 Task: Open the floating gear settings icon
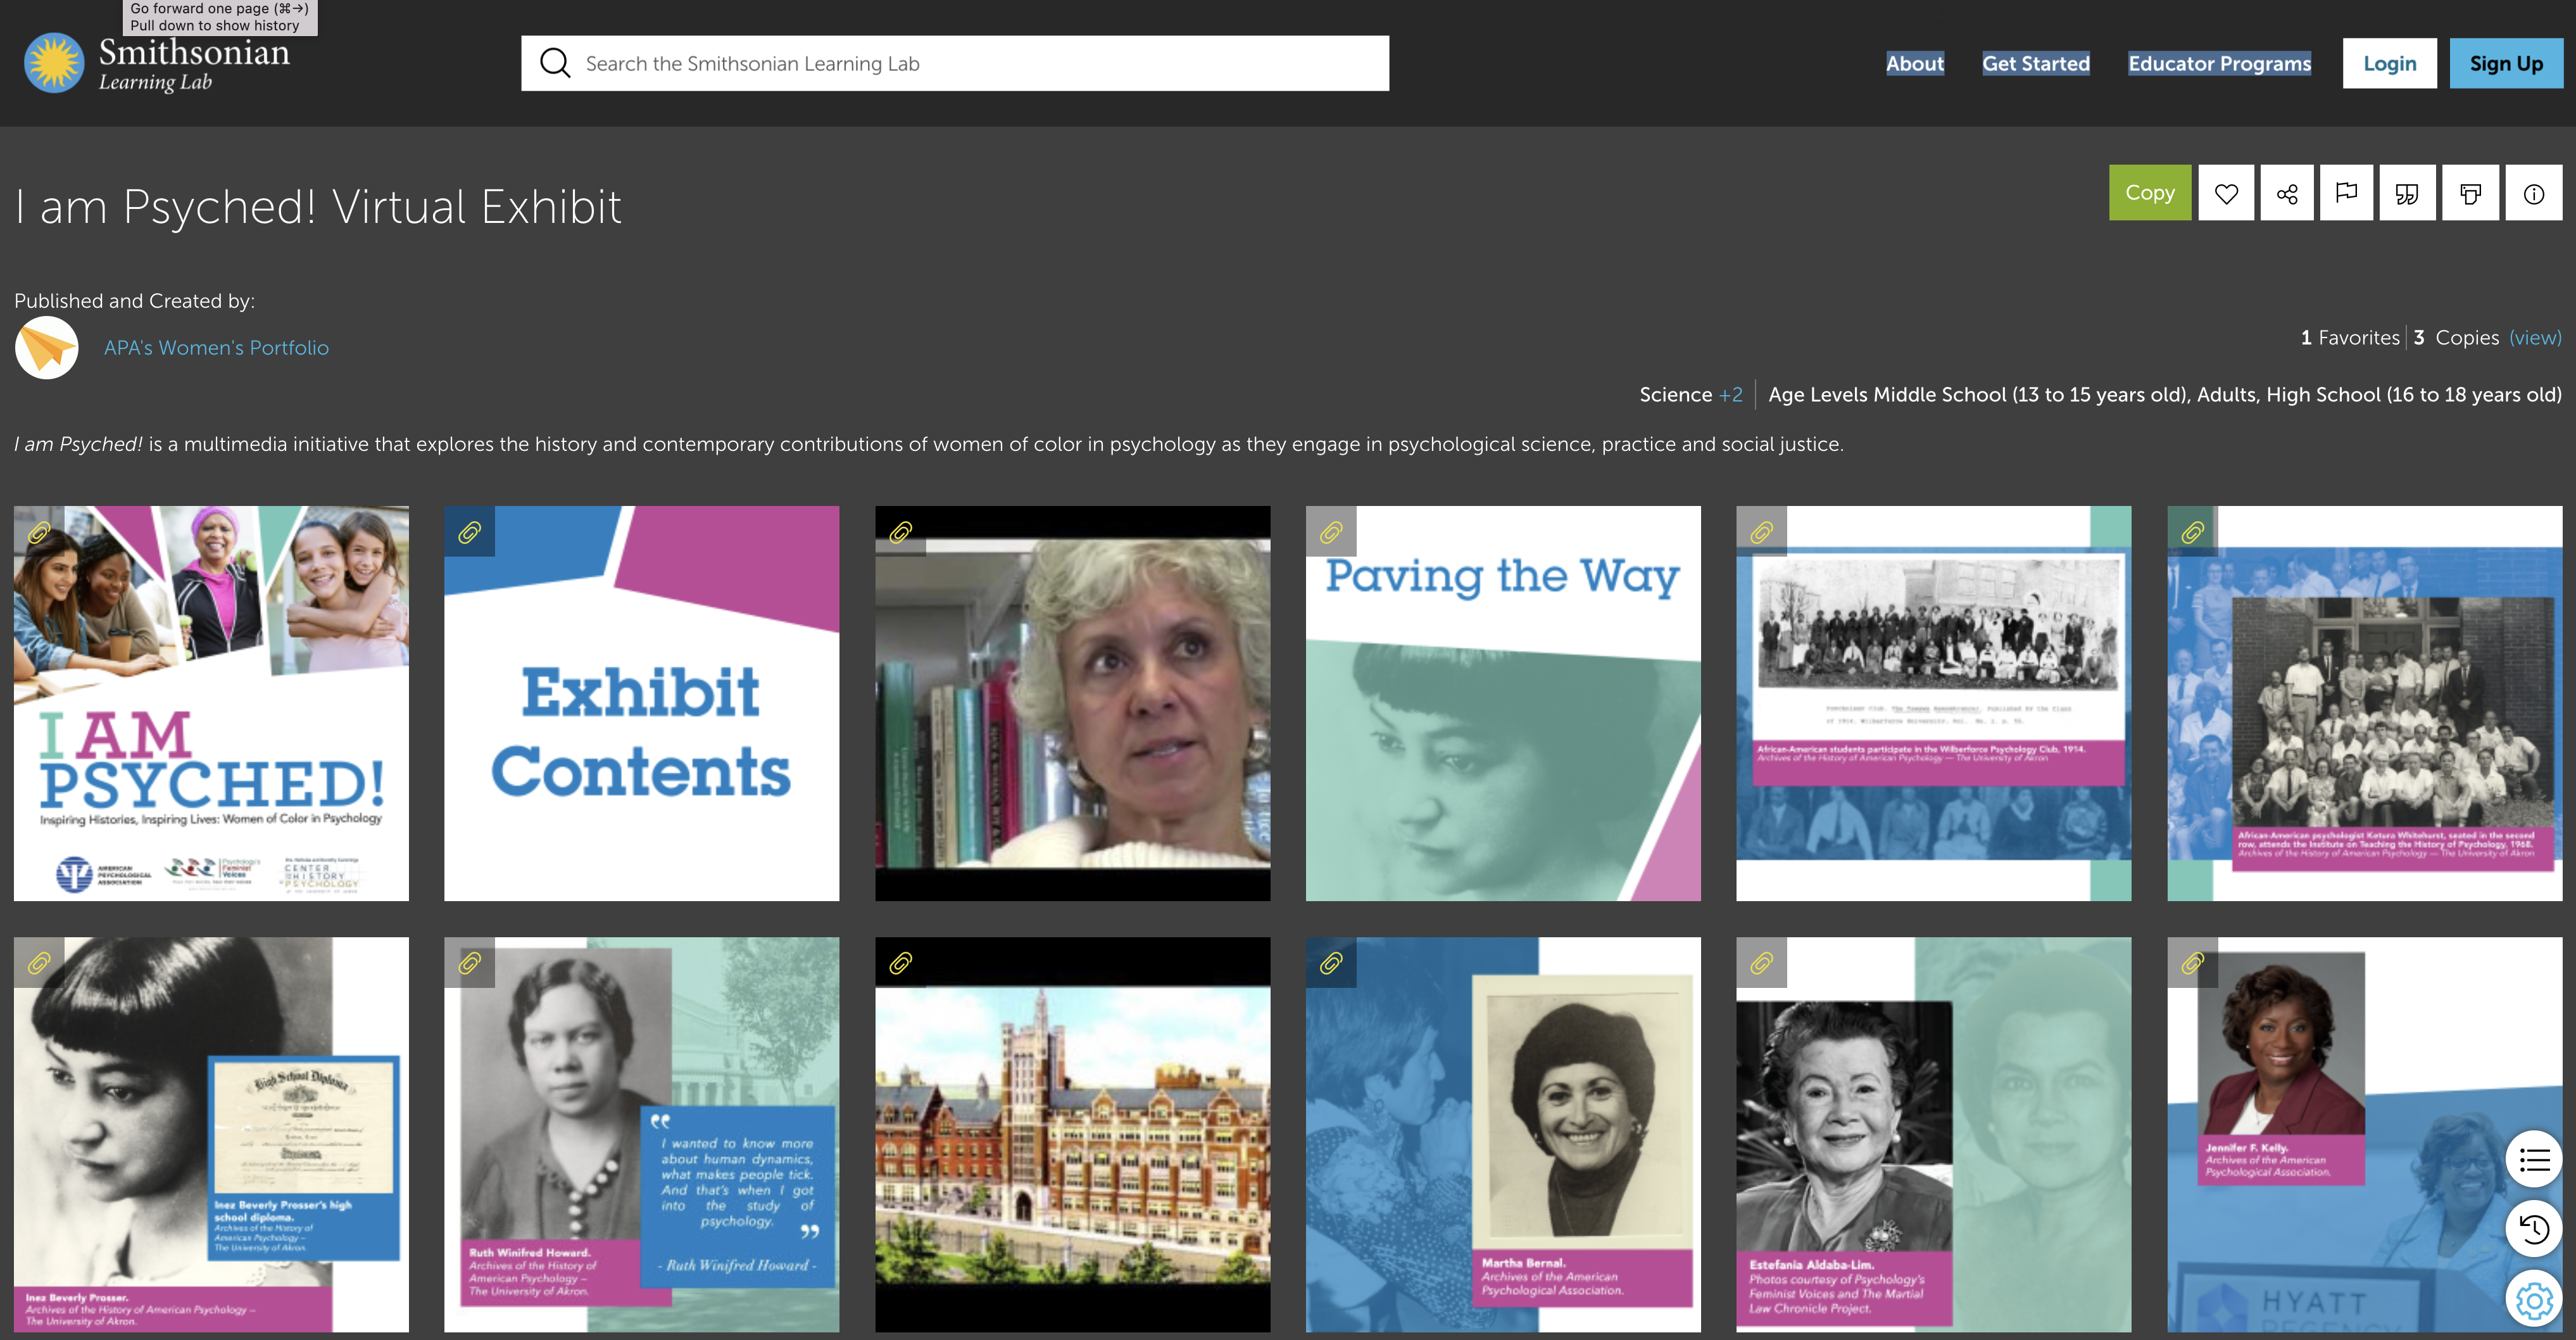(2533, 1299)
